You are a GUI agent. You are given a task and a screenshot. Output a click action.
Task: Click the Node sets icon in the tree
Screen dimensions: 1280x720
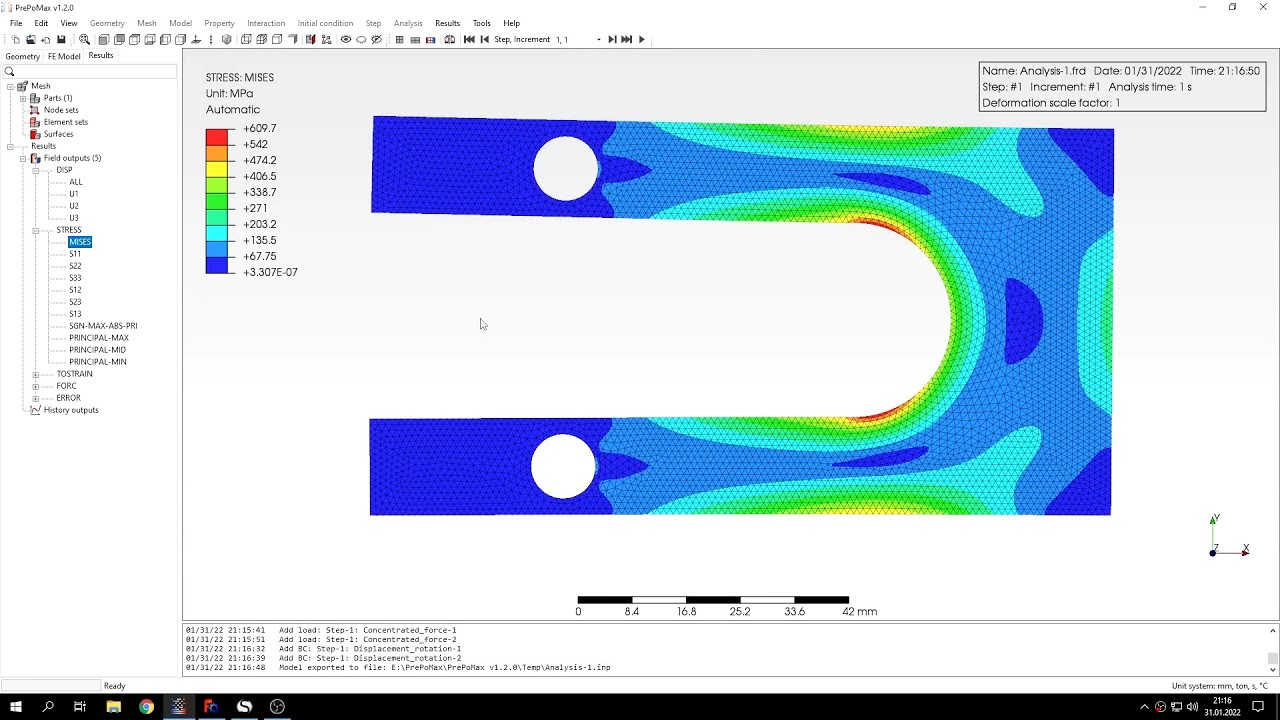click(35, 110)
